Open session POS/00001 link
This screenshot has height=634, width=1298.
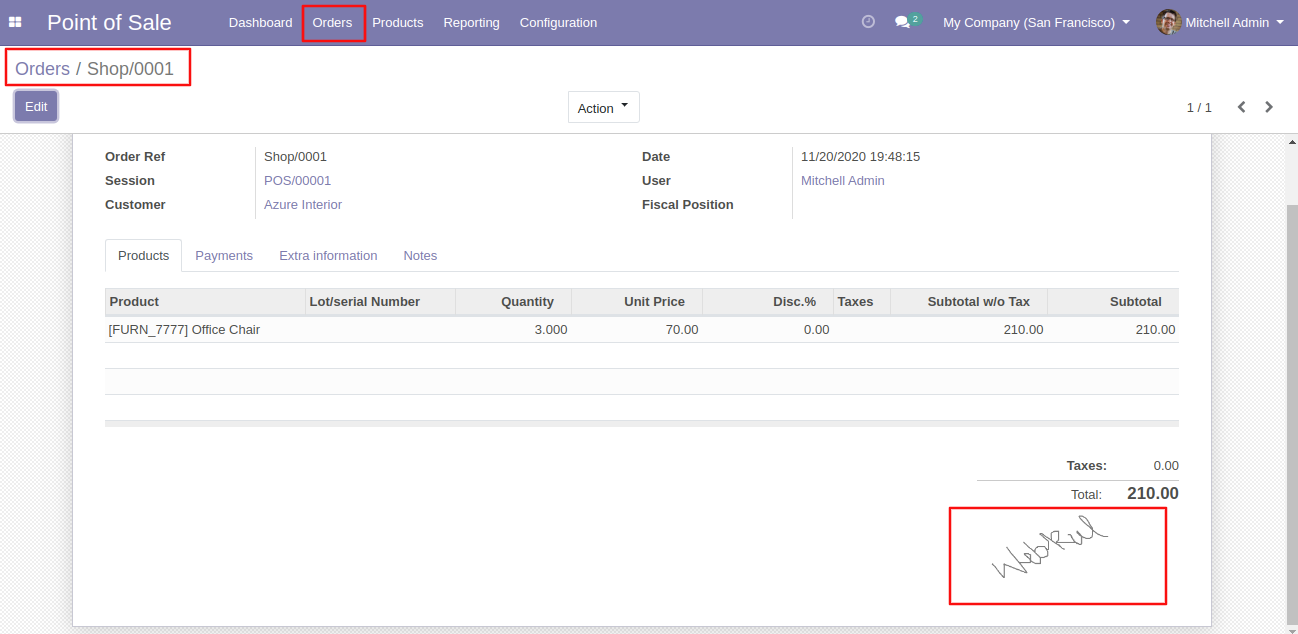point(297,181)
